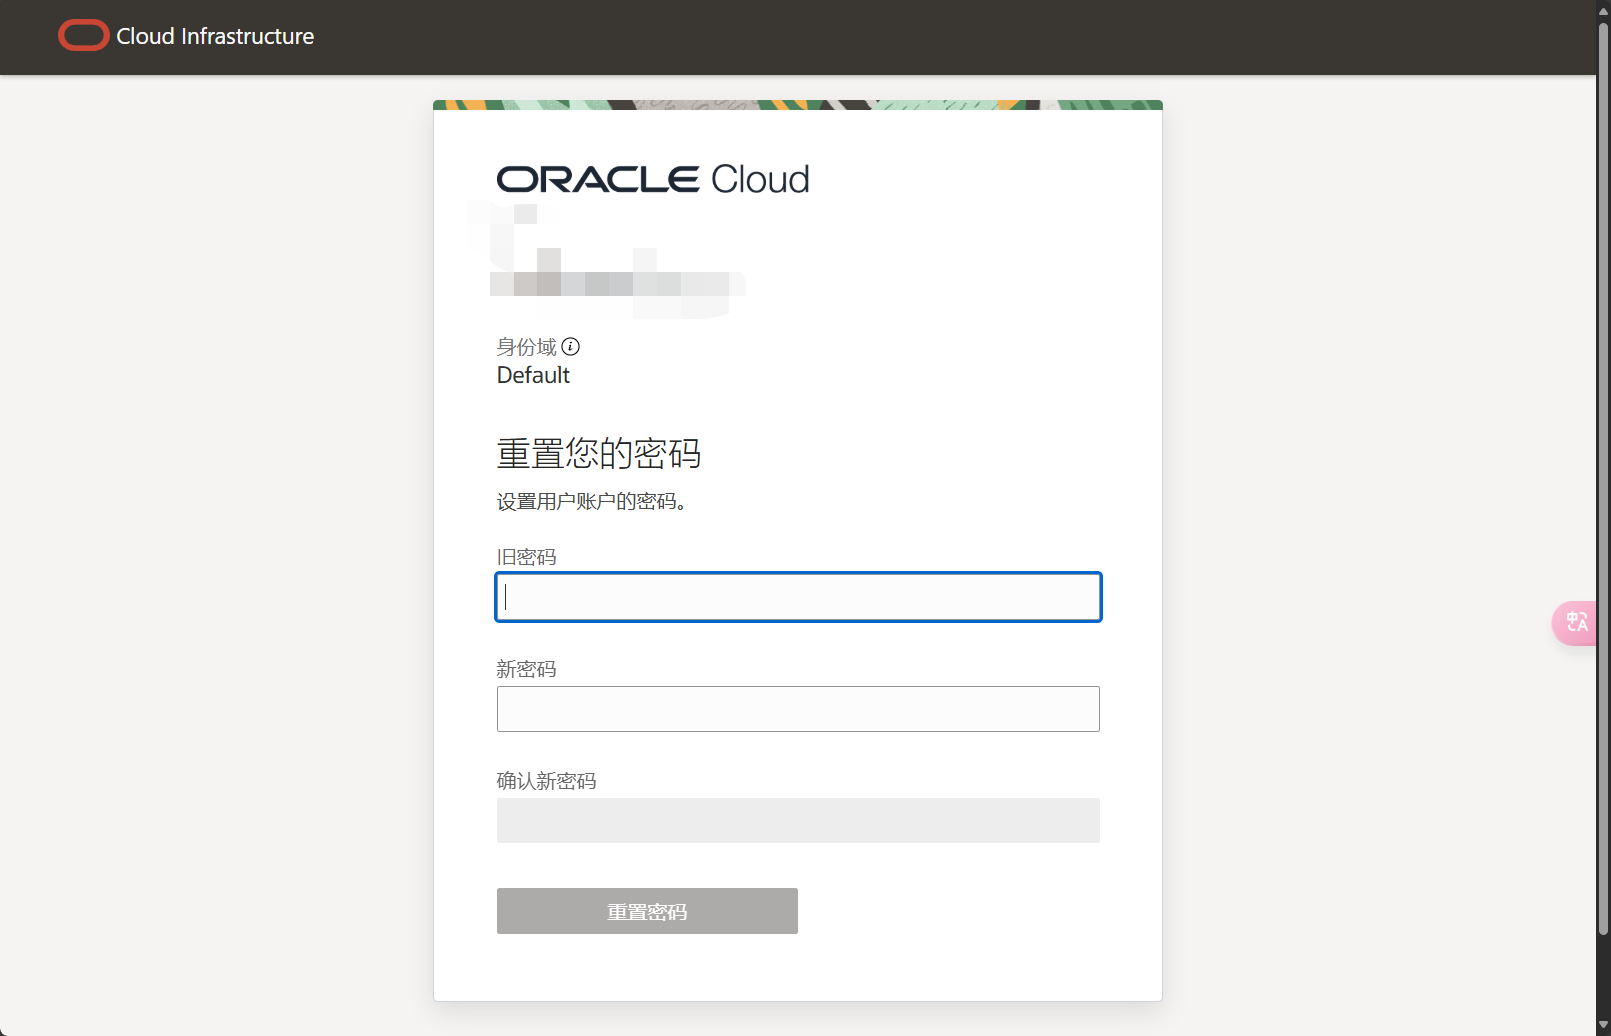Open the identity domain info icon
The image size is (1611, 1036).
[570, 347]
